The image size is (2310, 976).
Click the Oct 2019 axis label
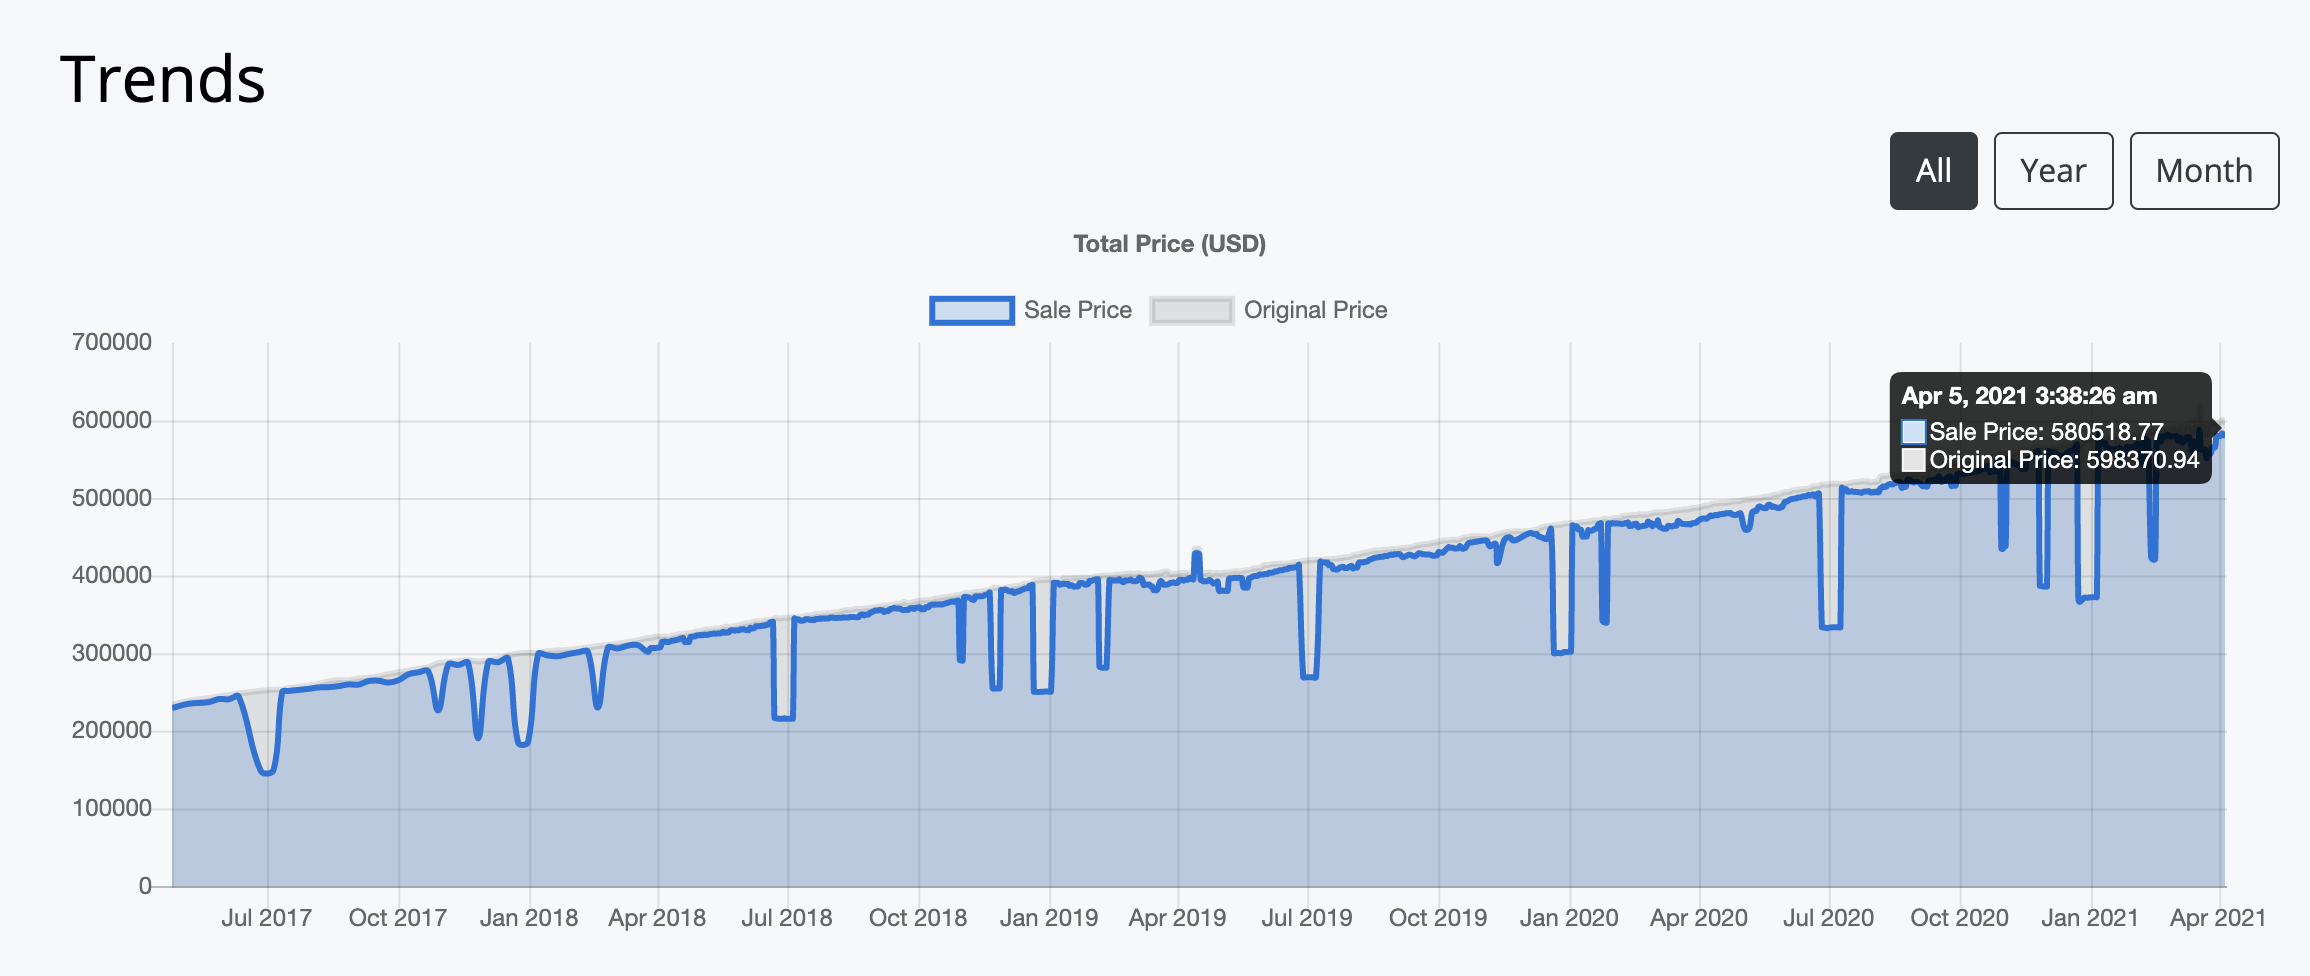click(x=1438, y=918)
